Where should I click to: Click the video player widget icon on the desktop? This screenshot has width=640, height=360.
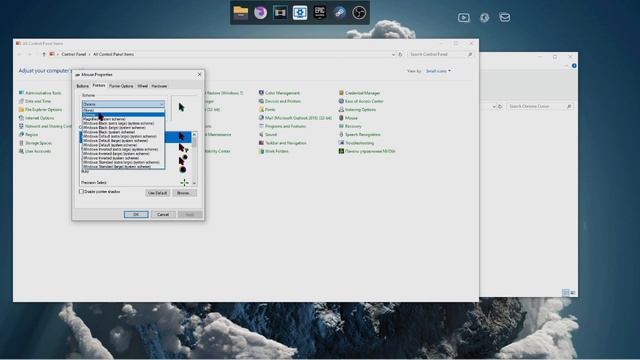coord(464,18)
